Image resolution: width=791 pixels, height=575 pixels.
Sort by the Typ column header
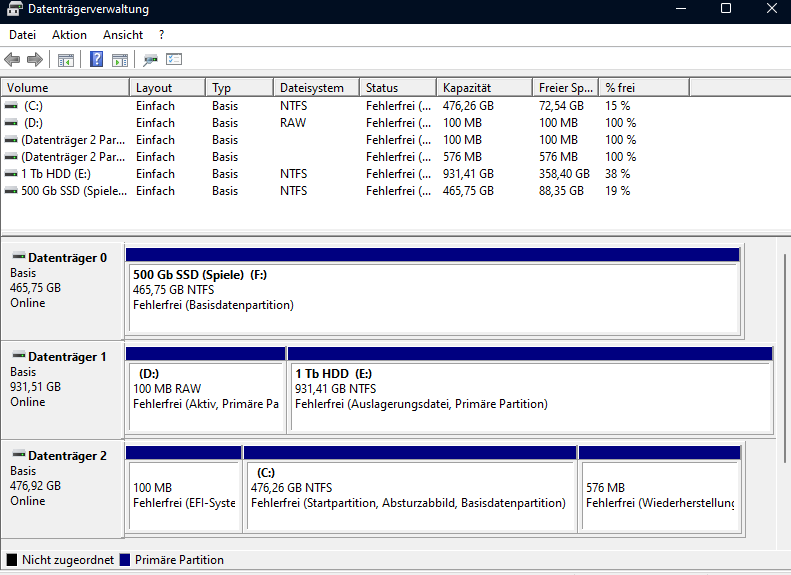240,88
